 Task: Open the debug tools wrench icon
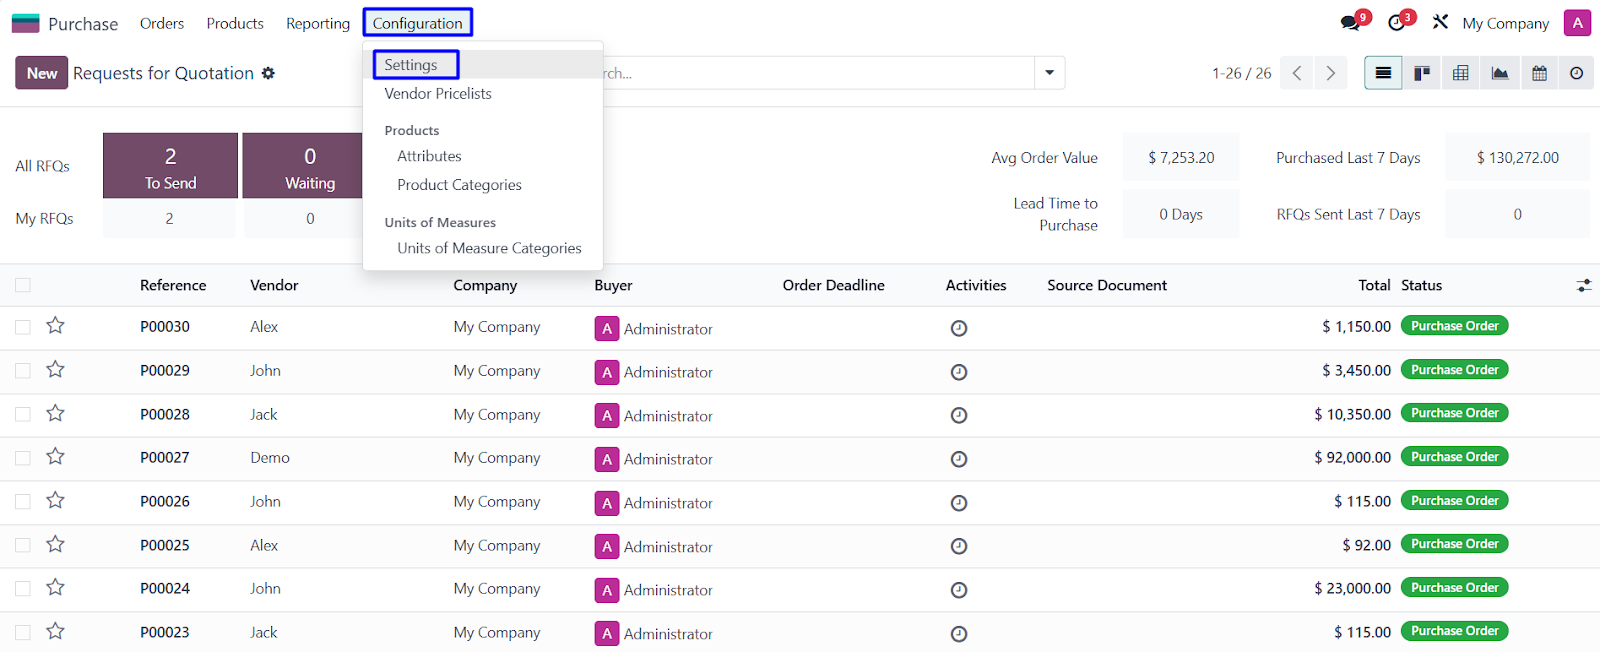coord(1440,22)
